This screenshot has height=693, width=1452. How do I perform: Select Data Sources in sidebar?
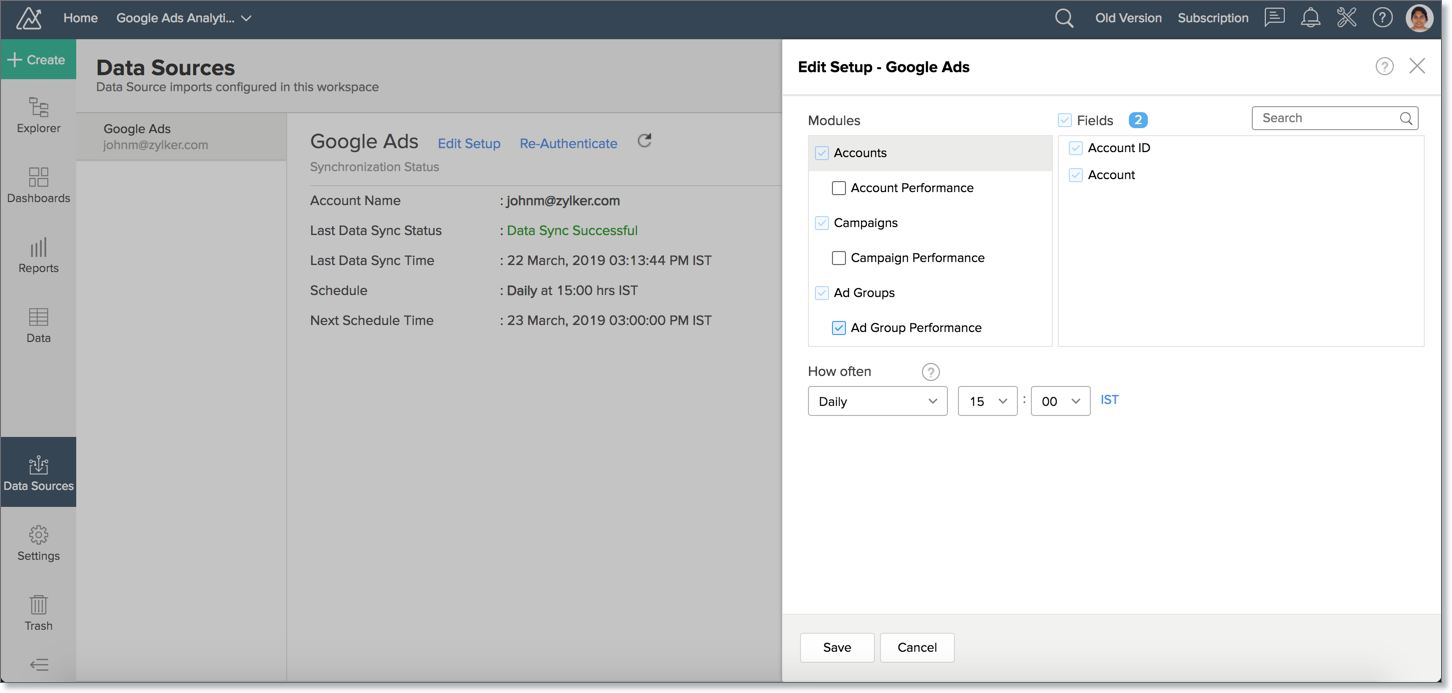click(38, 472)
